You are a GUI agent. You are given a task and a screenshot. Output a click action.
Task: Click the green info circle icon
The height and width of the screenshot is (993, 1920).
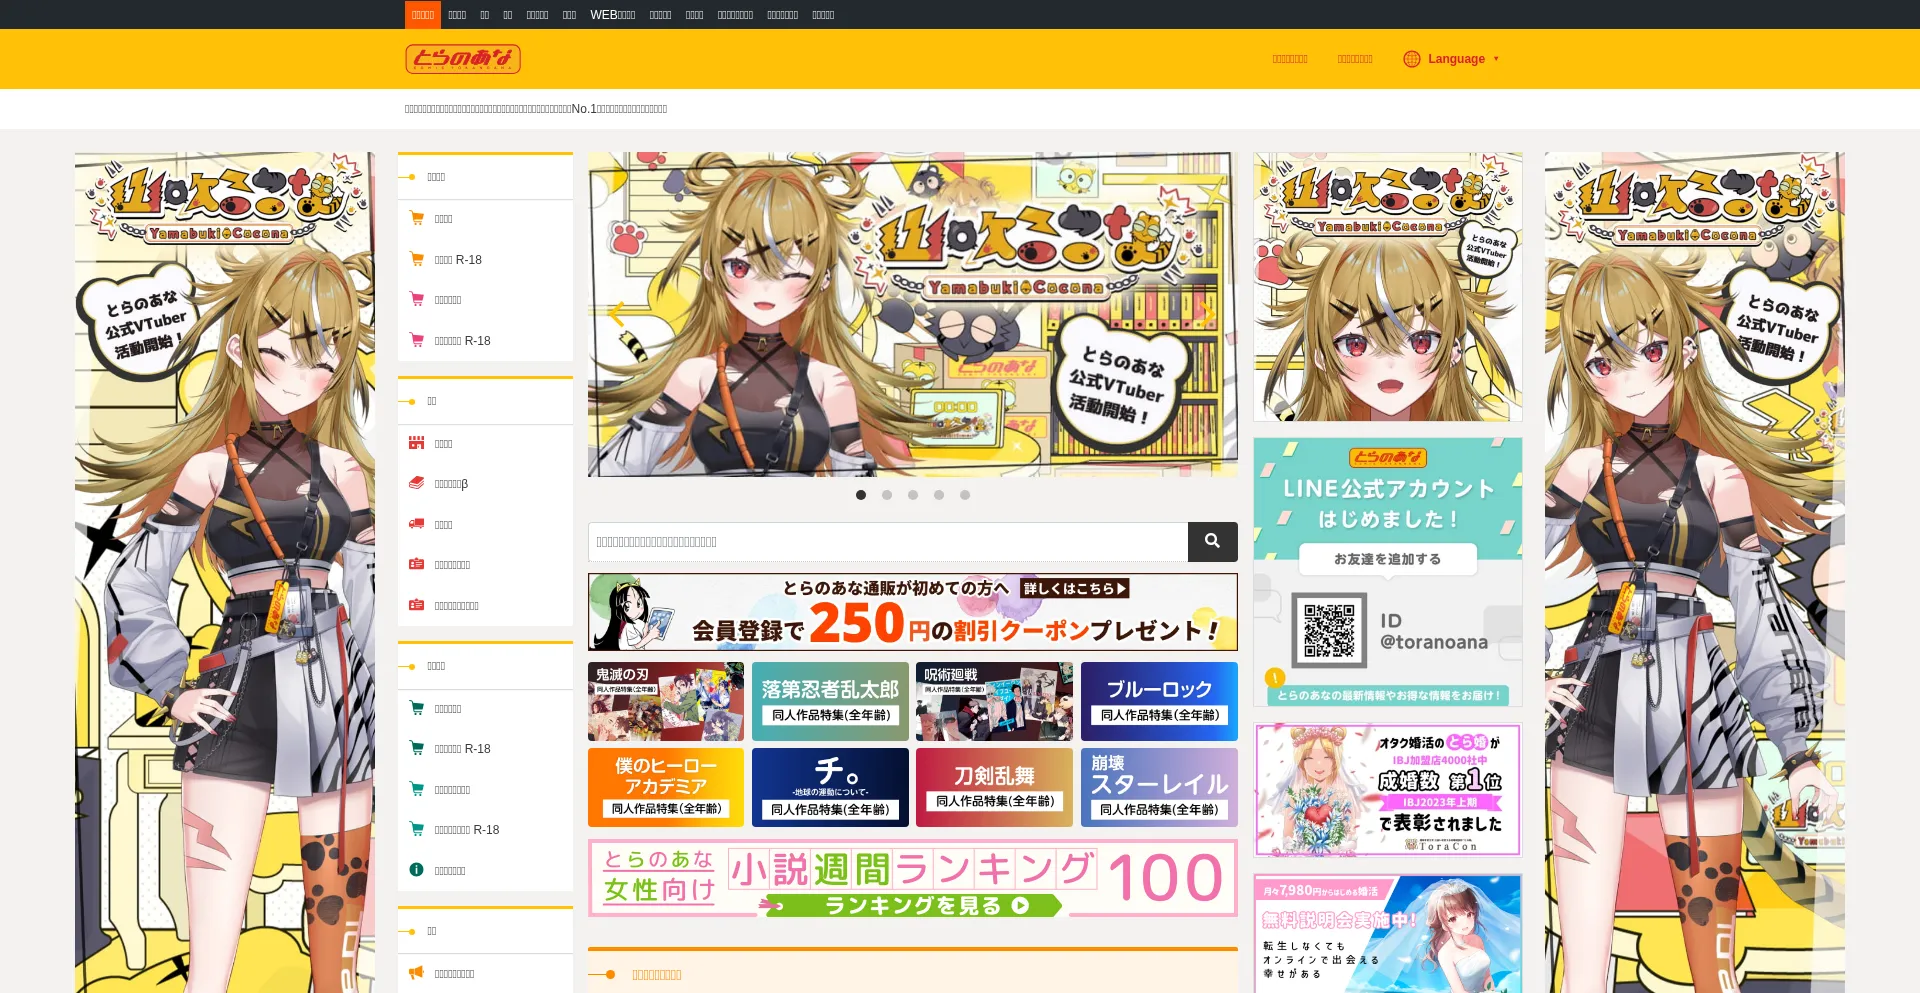pos(417,870)
